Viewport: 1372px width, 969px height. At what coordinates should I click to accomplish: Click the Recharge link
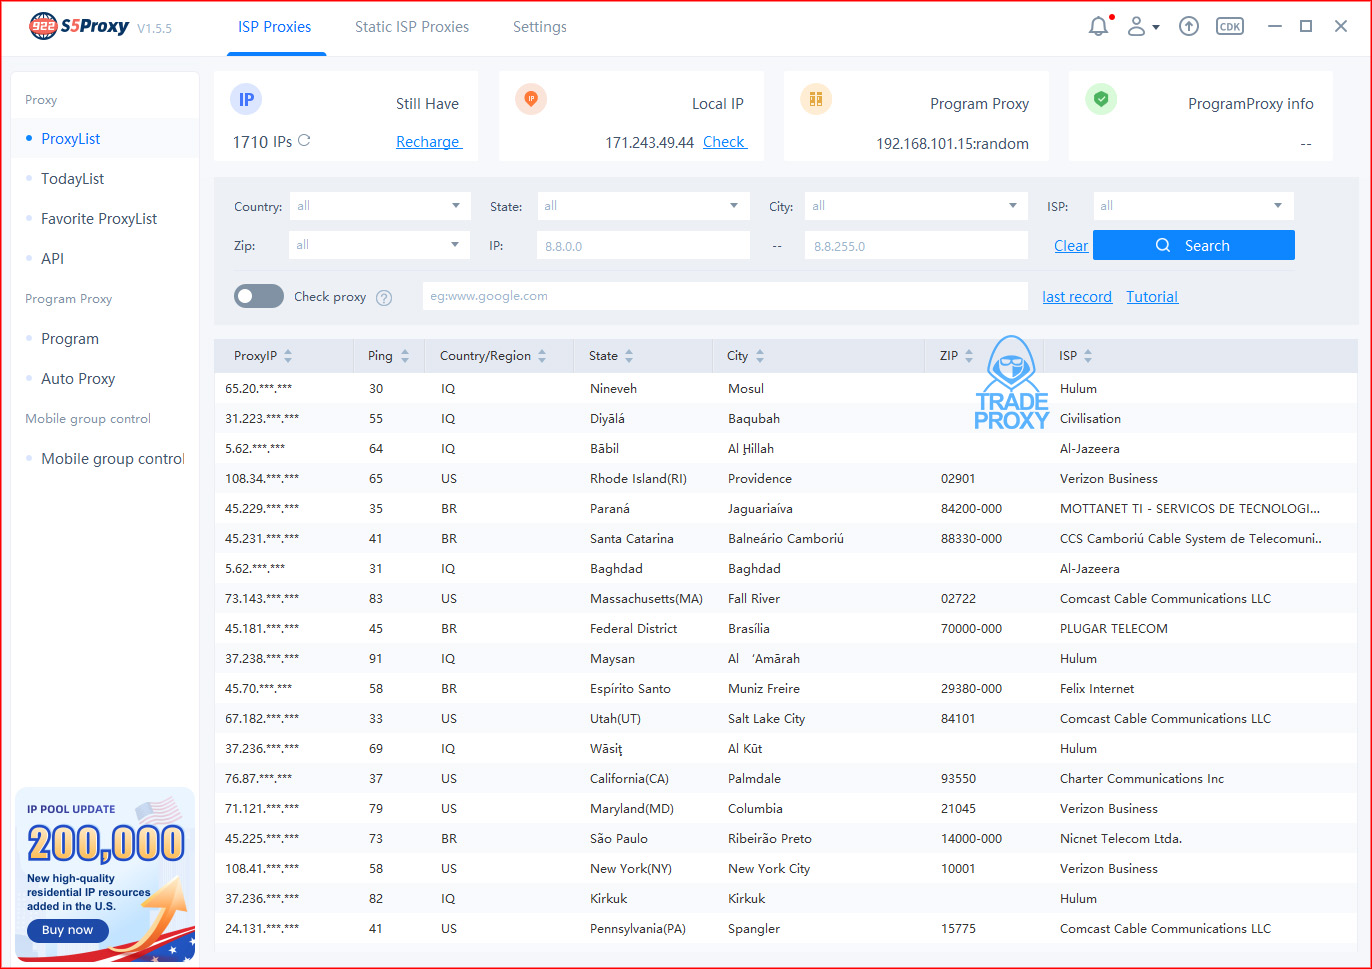428,142
